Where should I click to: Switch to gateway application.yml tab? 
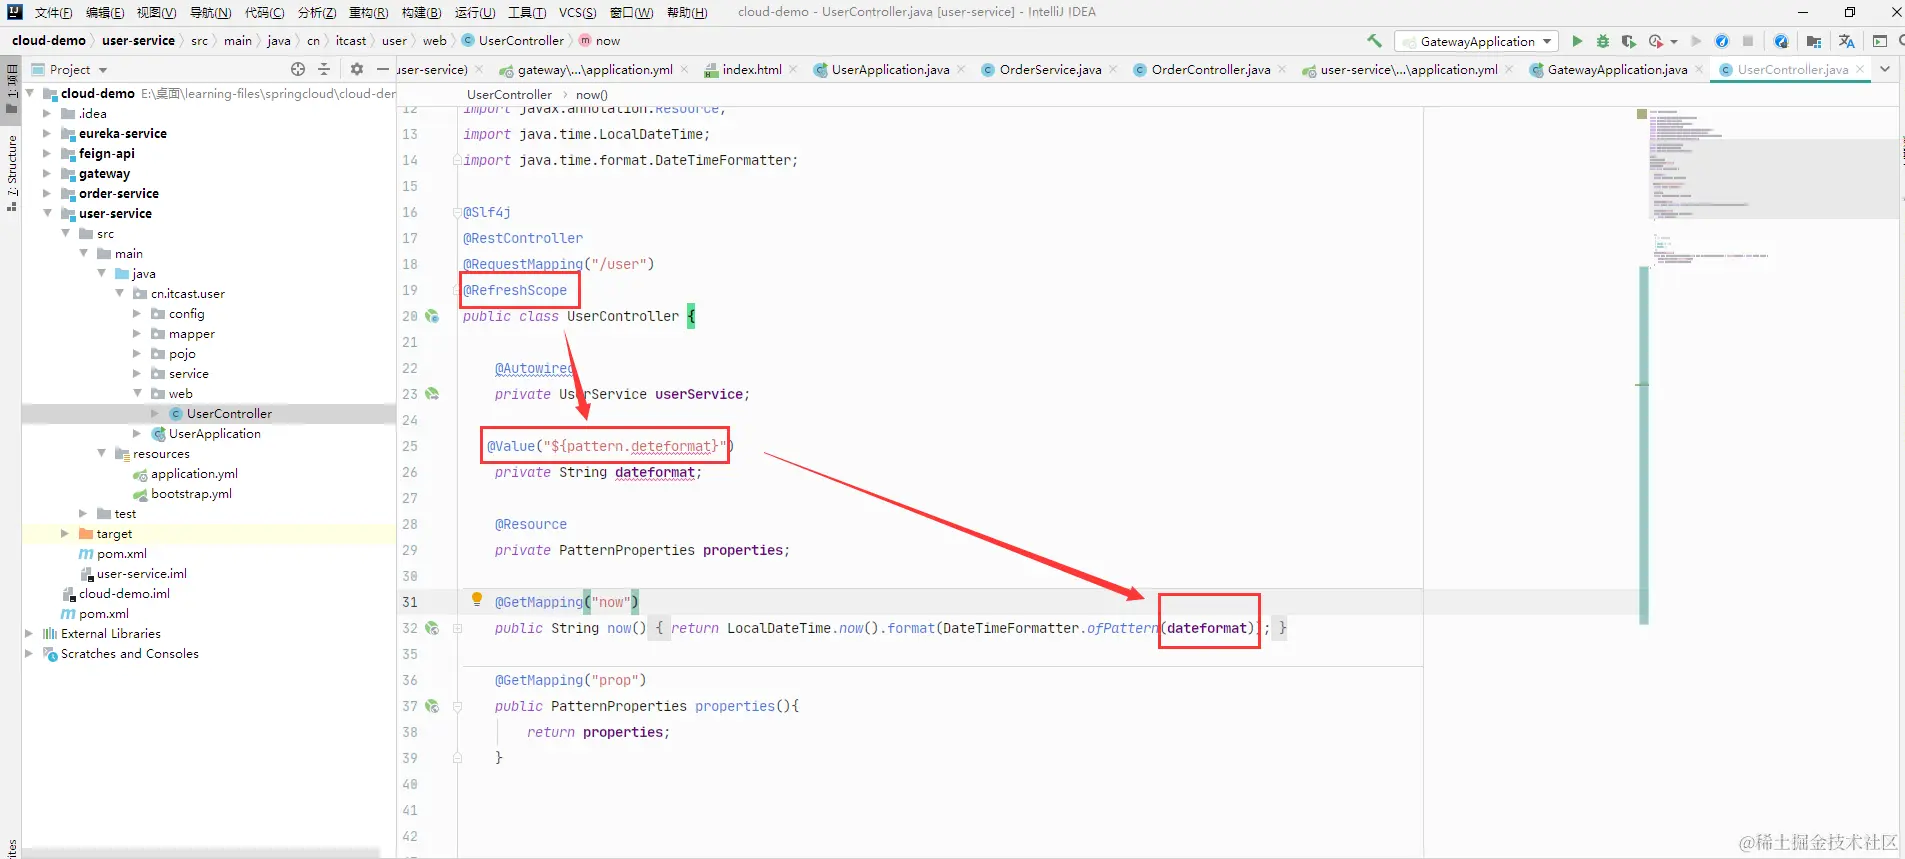pos(594,69)
